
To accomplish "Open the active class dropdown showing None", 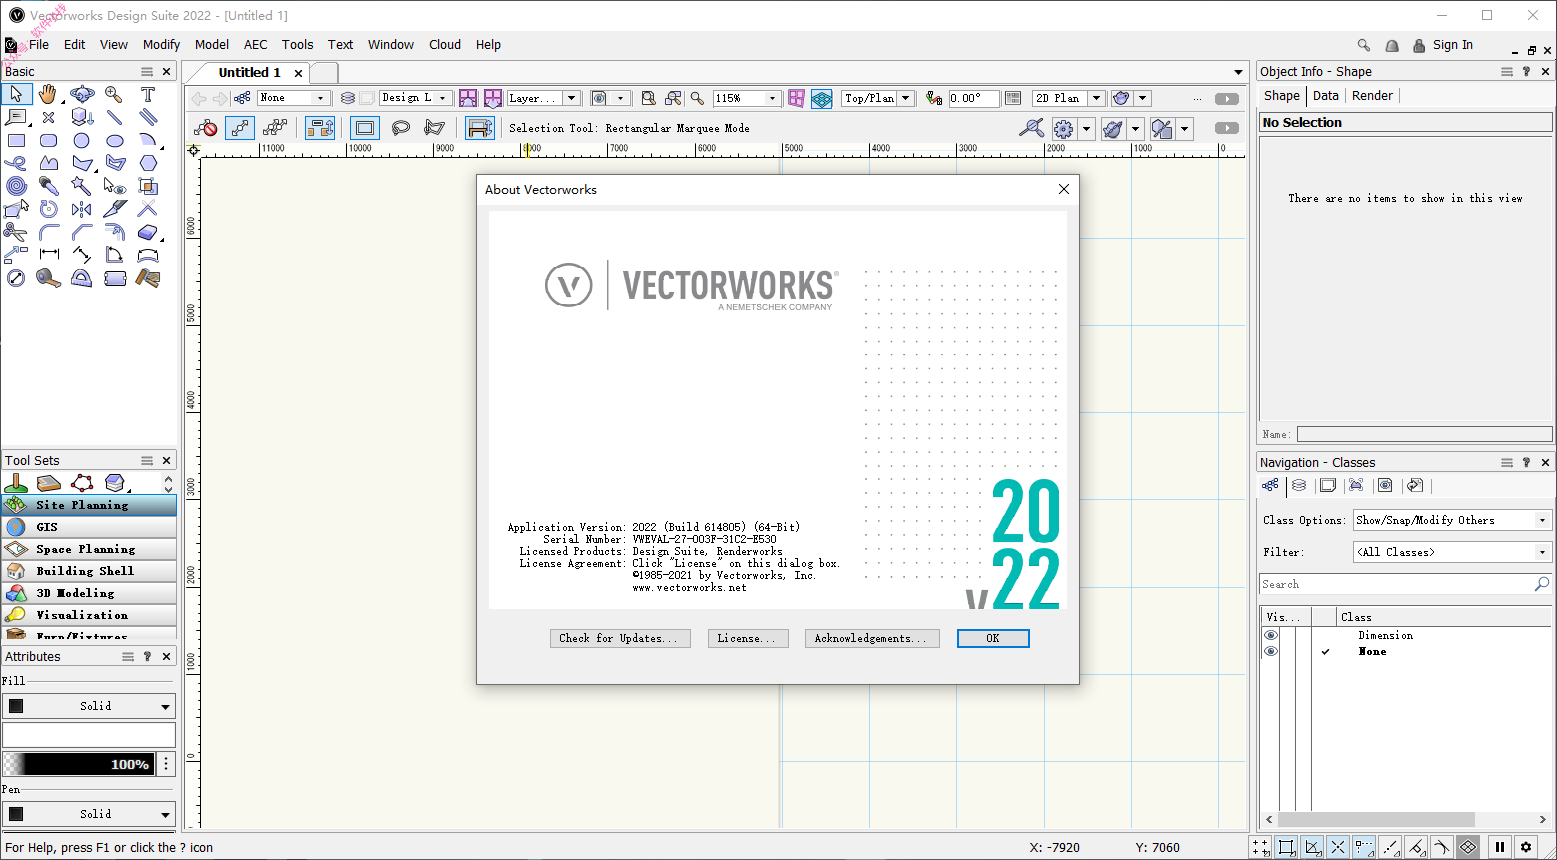I will click(x=294, y=98).
